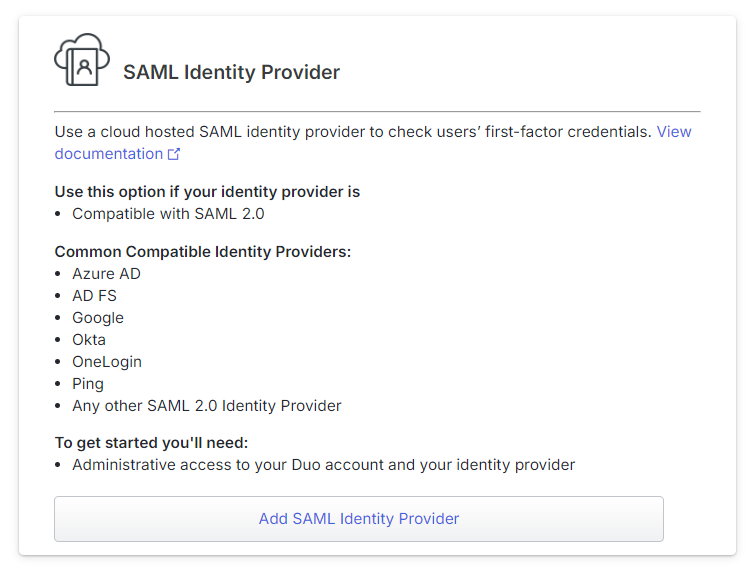Click the cloud address book icon
Image resolution: width=754 pixels, height=572 pixels.
coord(82,60)
